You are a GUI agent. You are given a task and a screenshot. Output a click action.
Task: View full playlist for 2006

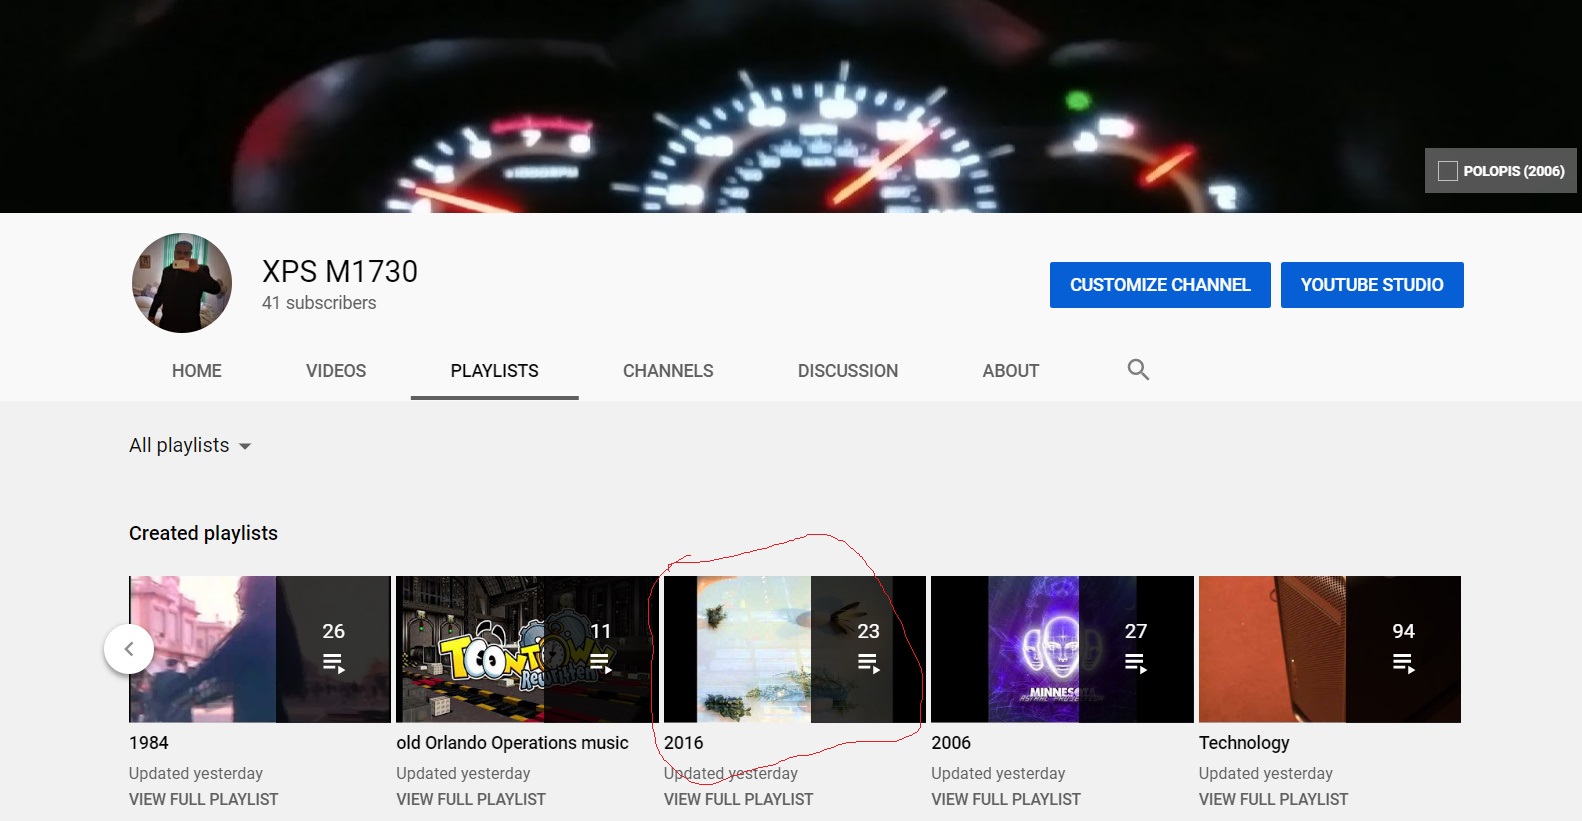tap(1006, 800)
